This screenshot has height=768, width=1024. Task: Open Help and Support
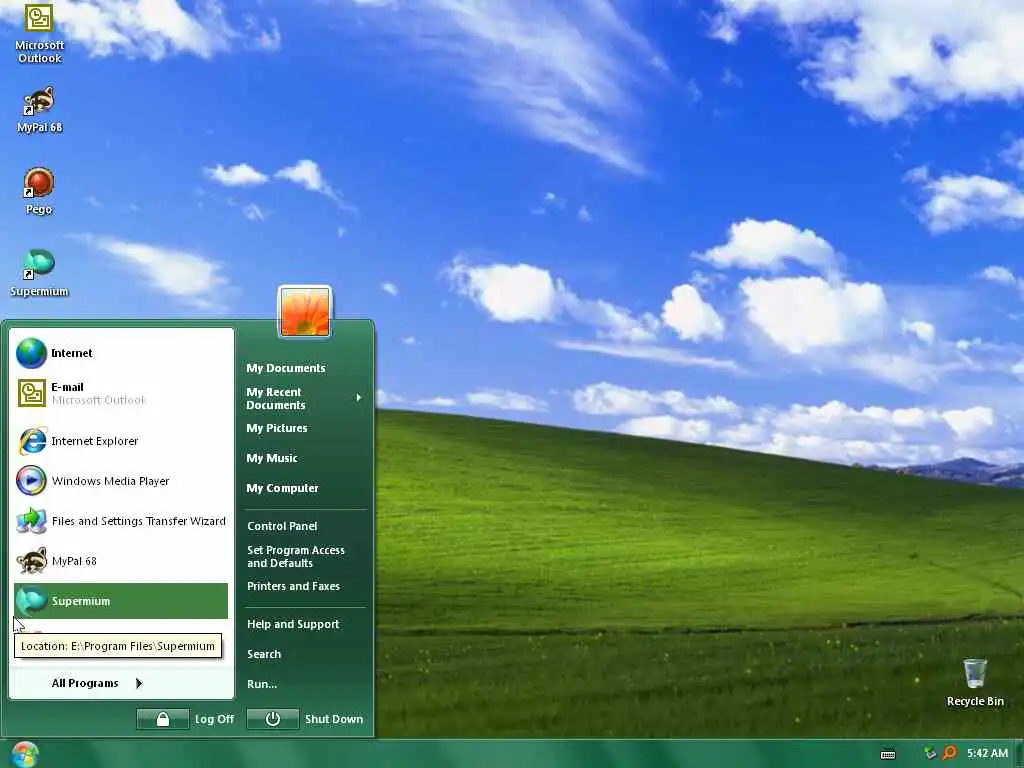point(293,624)
